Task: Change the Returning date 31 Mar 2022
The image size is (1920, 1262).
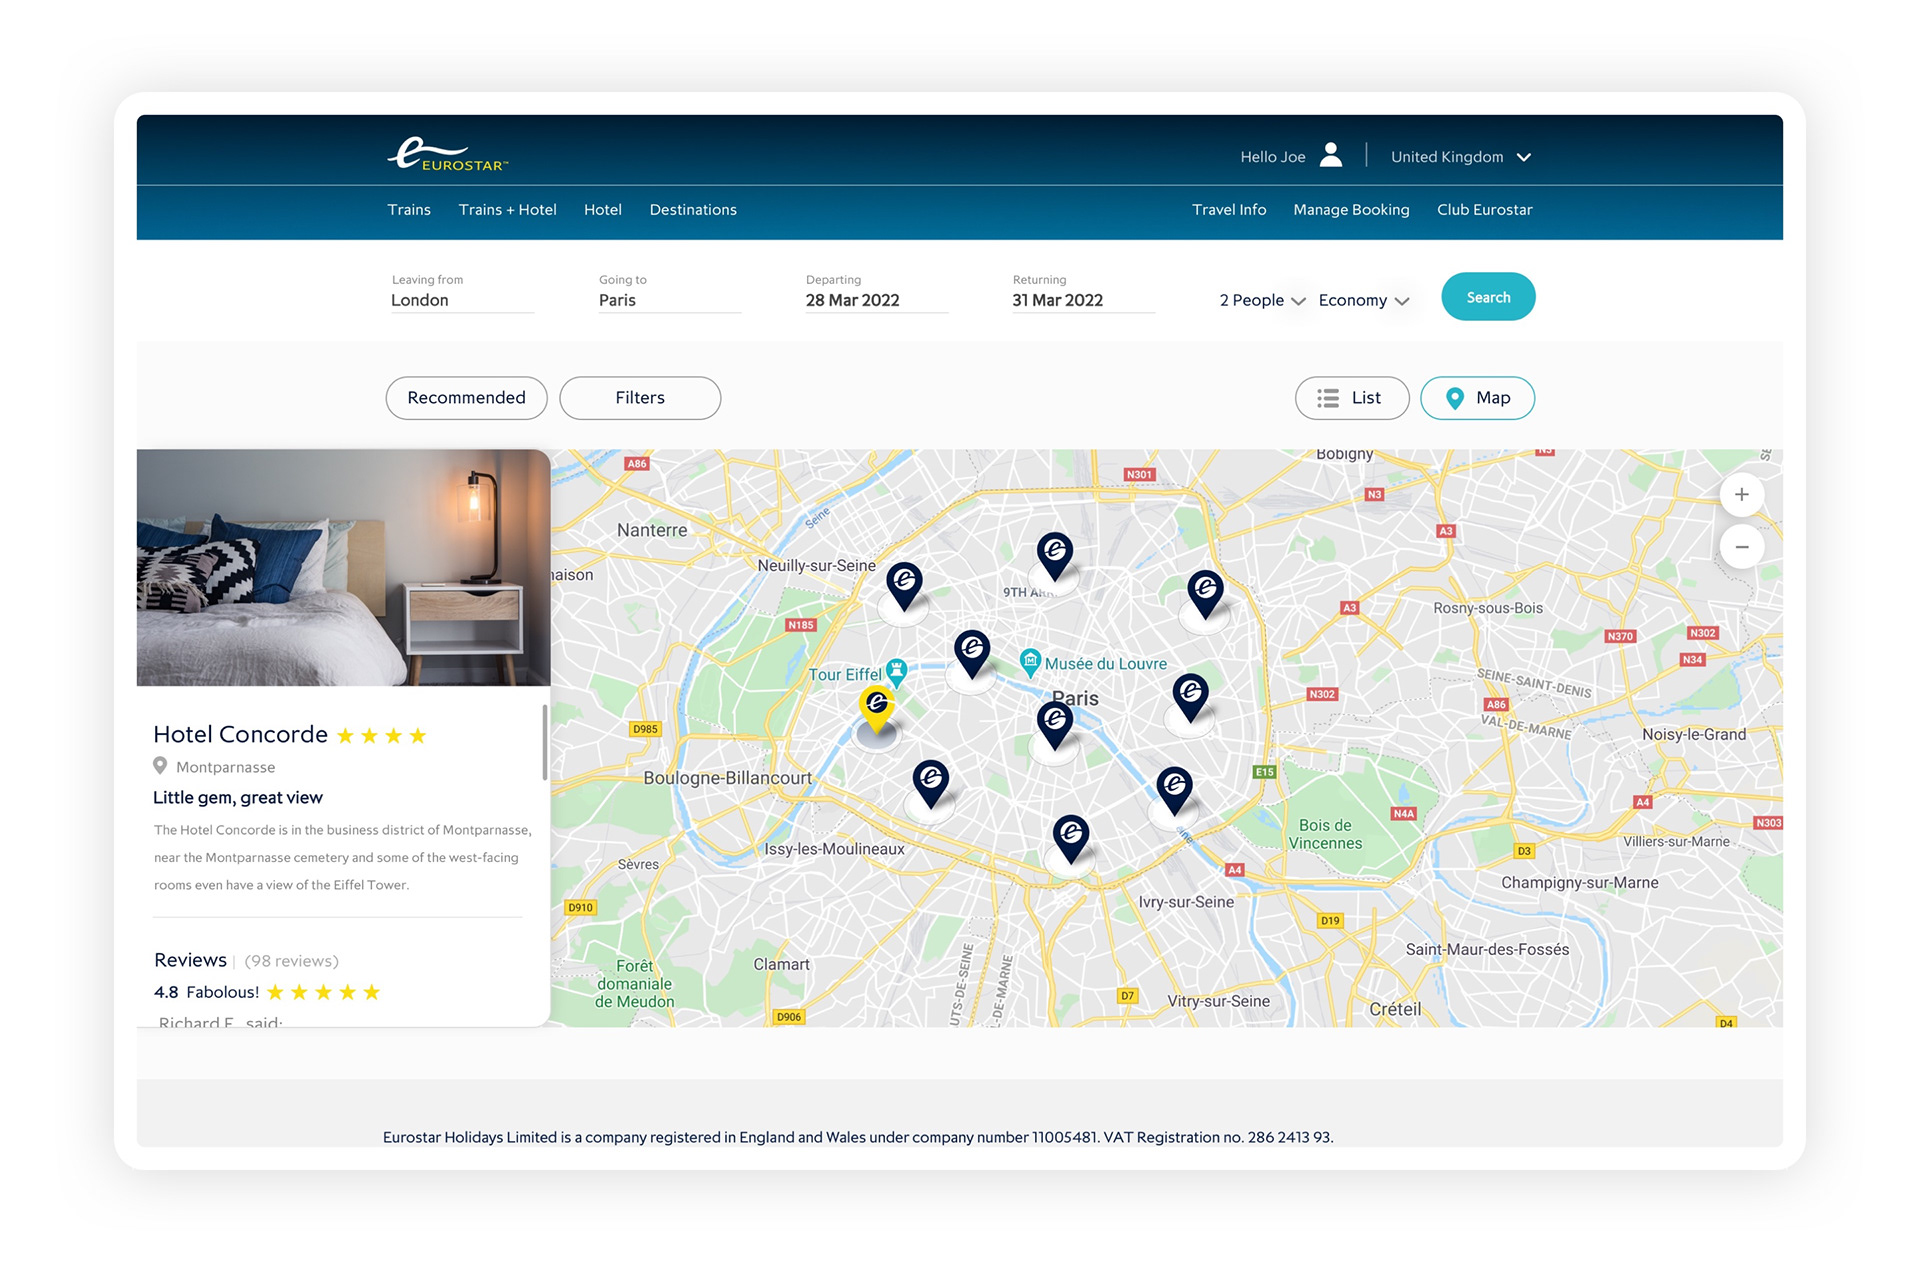Action: click(x=1083, y=292)
